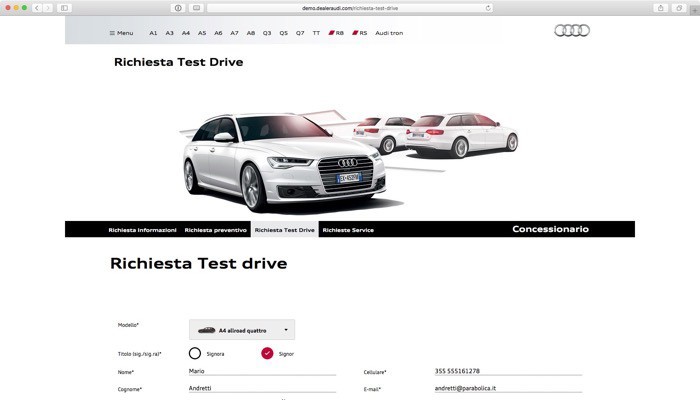Click the Concessionario link in the black bar

coord(550,229)
